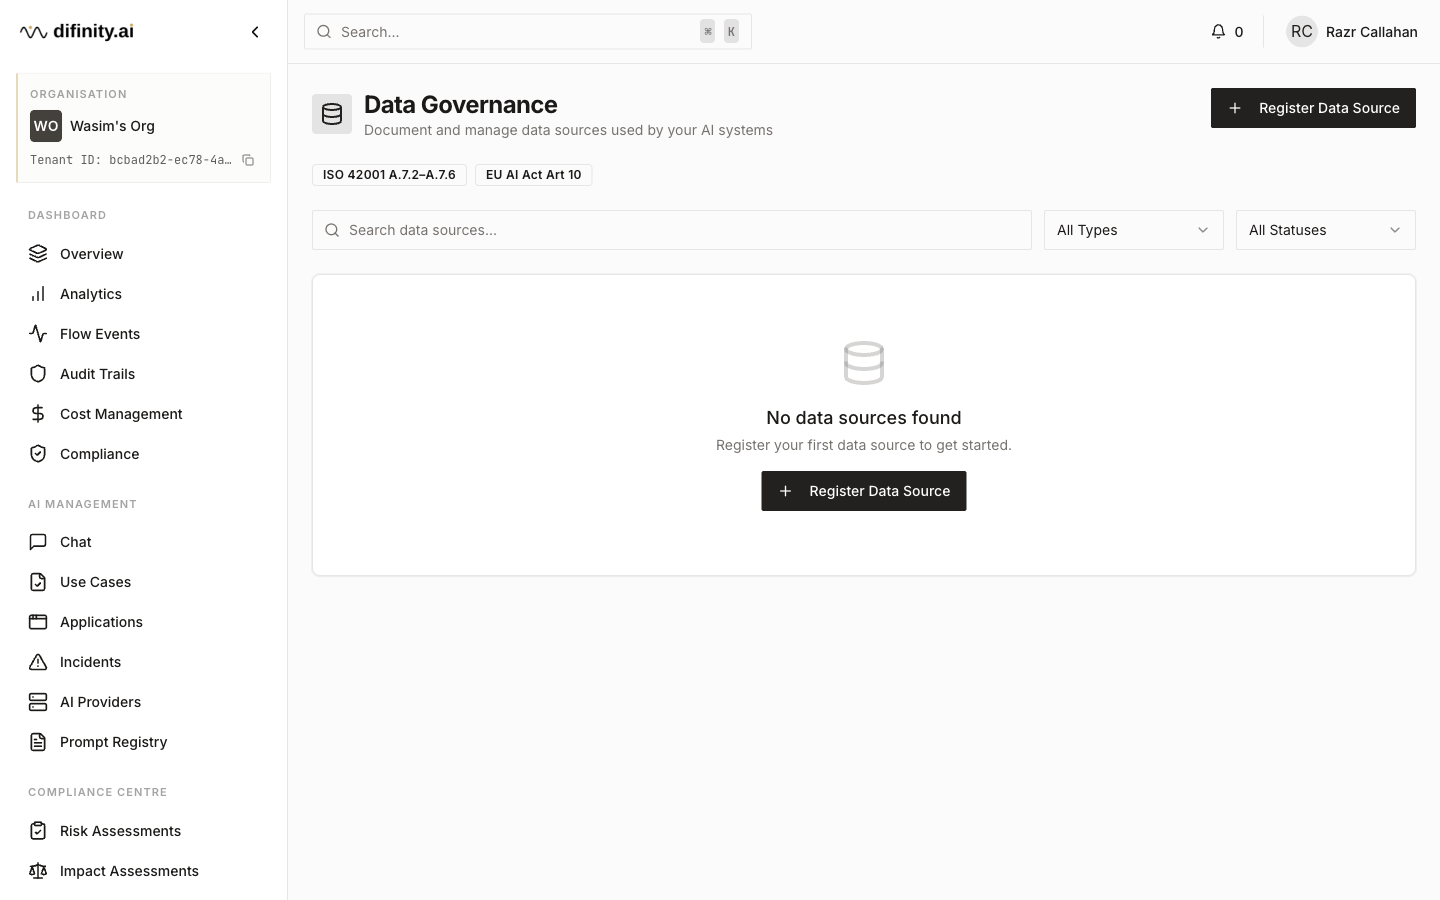Viewport: 1440px width, 900px height.
Task: Go to Incidents label in sidebar
Action: pos(90,662)
